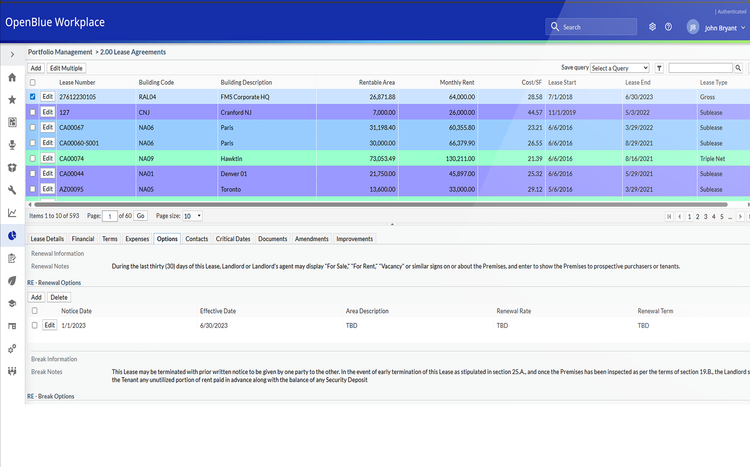Open the layered cube icon in header
This screenshot has width=750, height=467.
(x=652, y=27)
